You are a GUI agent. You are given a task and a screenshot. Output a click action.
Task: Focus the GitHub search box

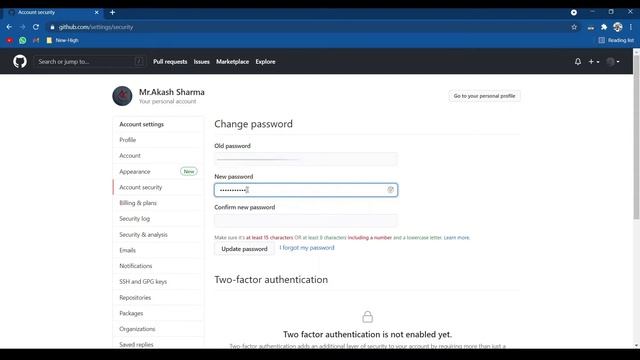(89, 62)
